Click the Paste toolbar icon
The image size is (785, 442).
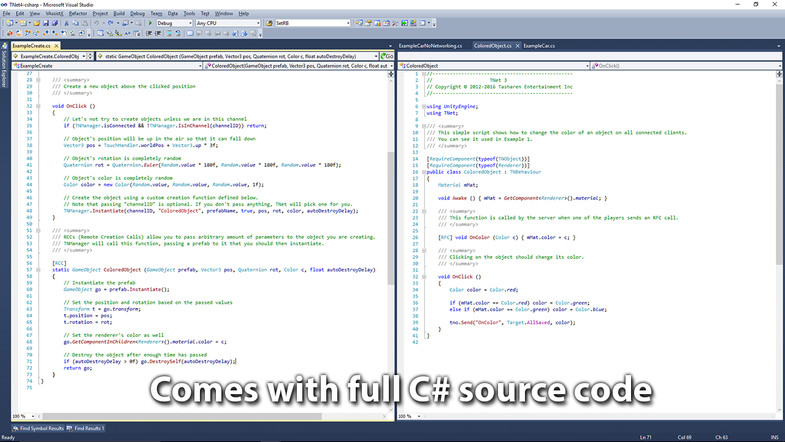coord(85,23)
